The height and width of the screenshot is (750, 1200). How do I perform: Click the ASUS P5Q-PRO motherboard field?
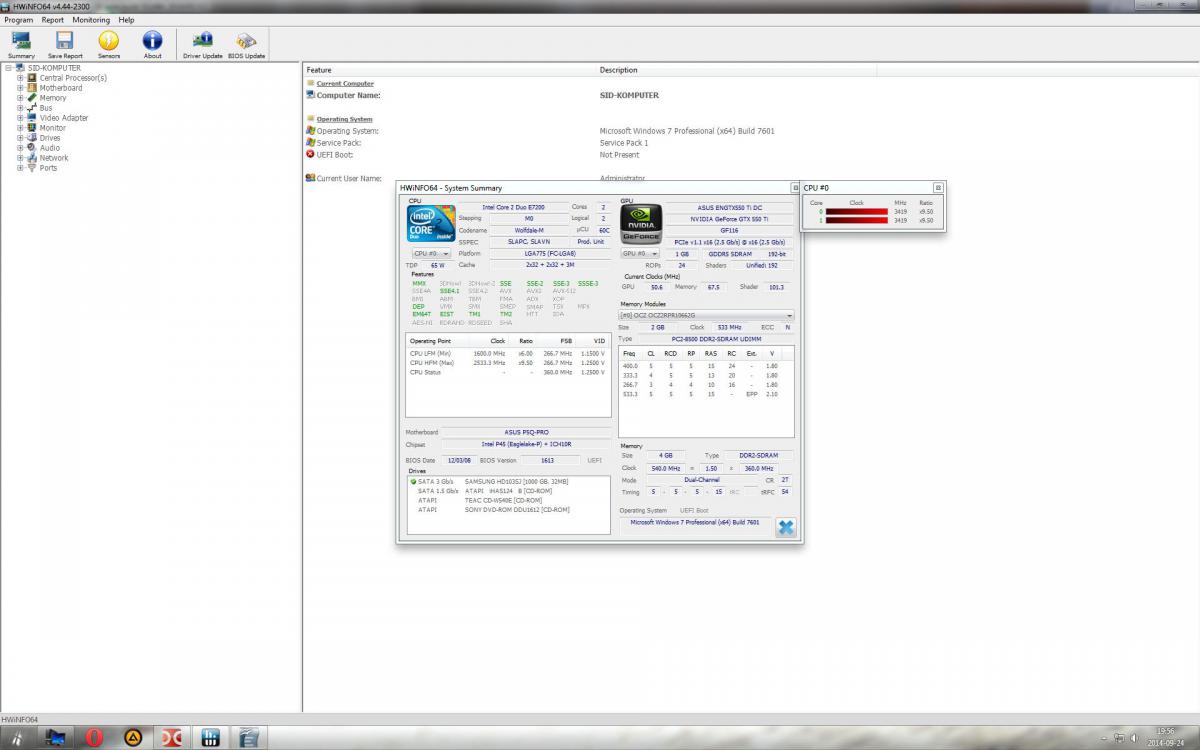coord(526,432)
